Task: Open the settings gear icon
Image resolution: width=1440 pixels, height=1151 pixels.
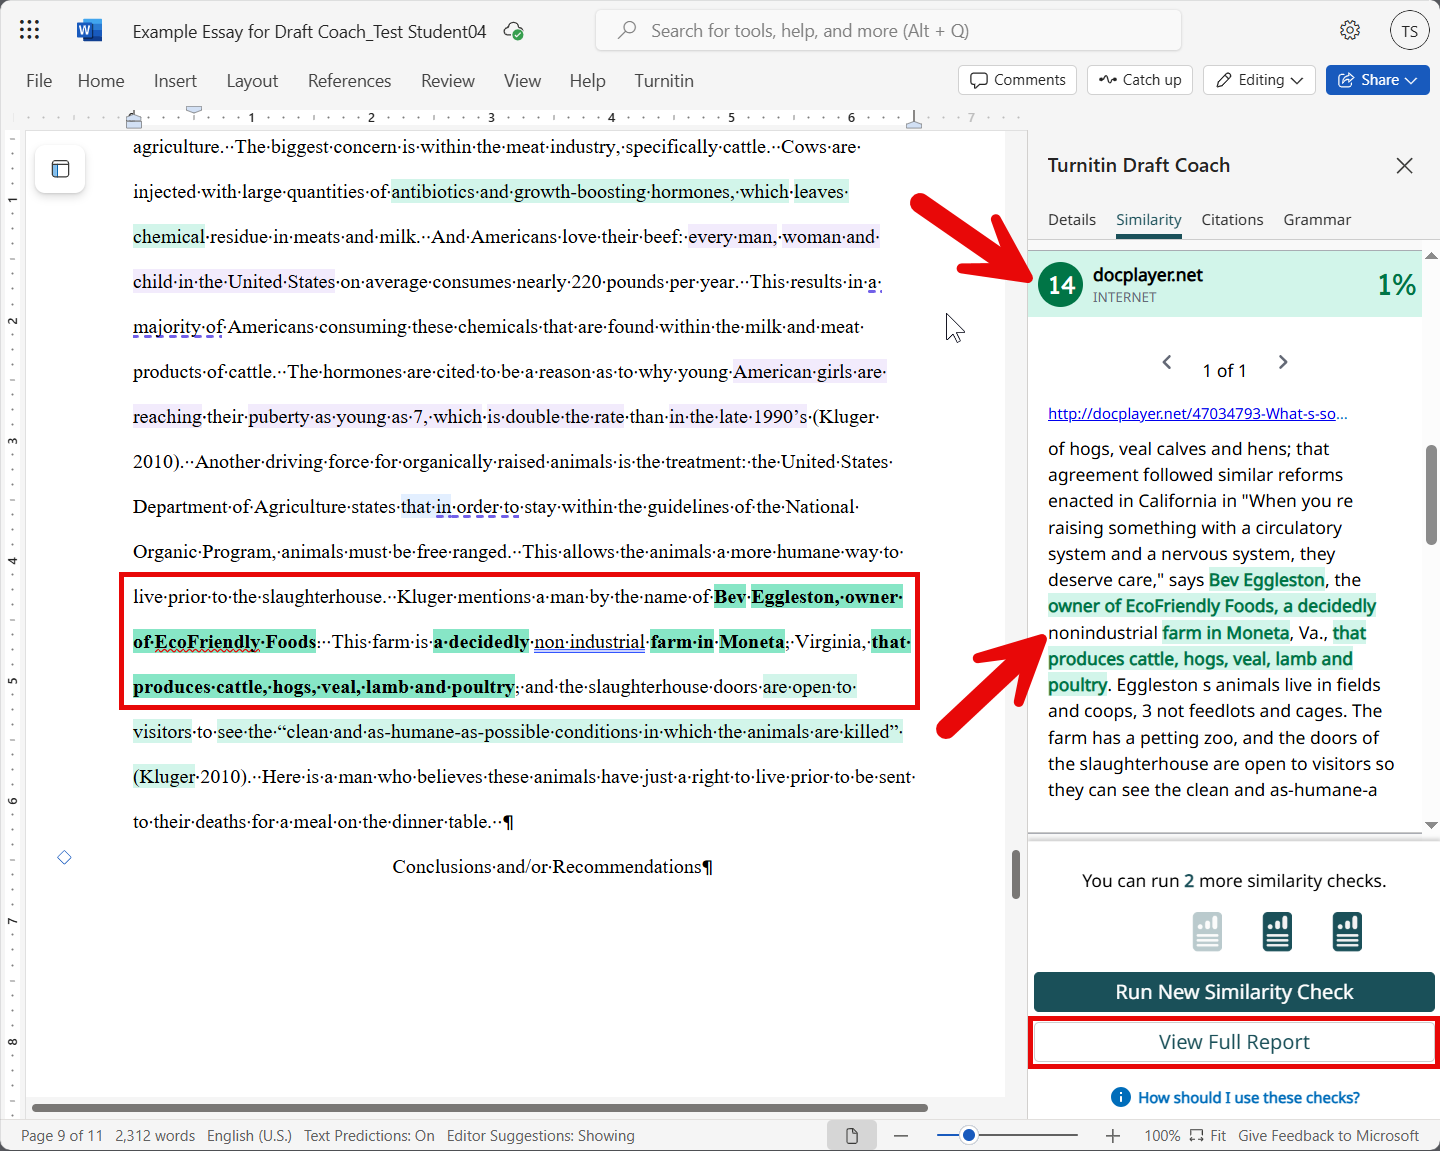Action: point(1350,30)
